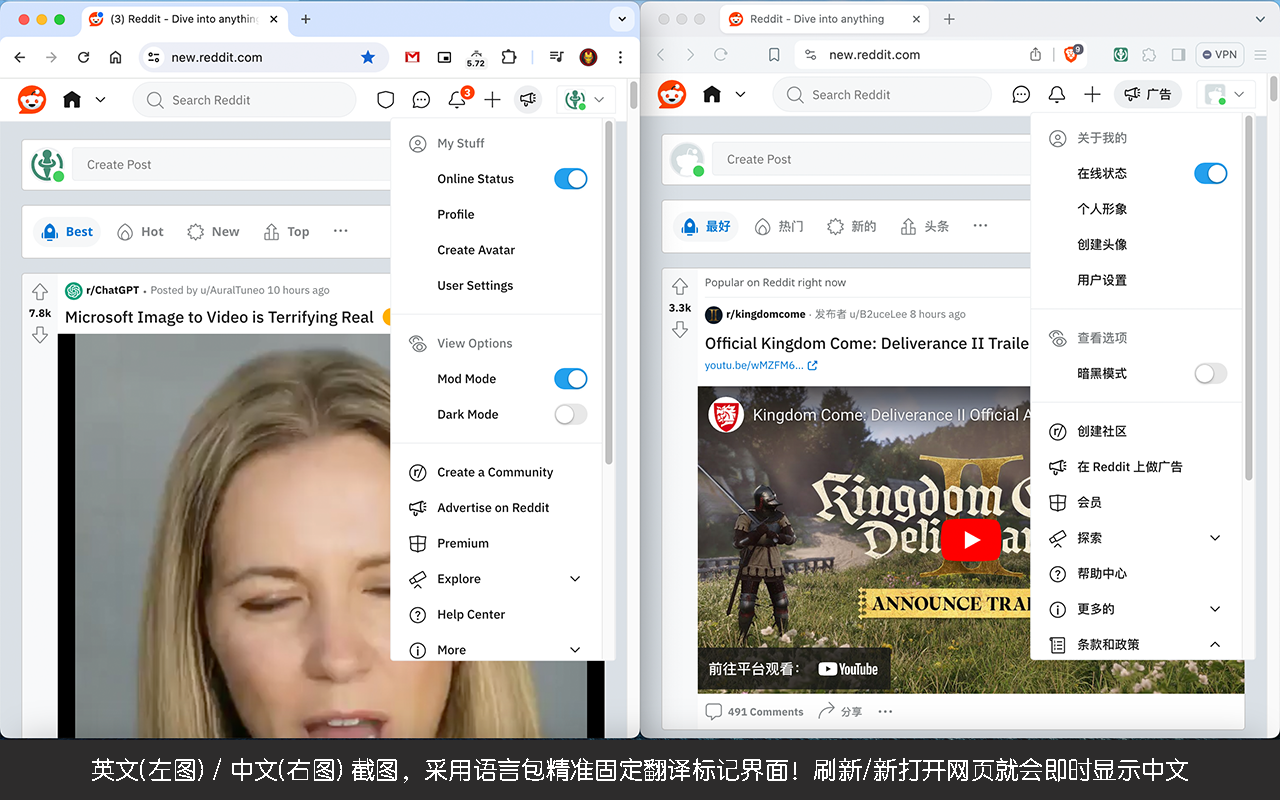The height and width of the screenshot is (800, 1280).
Task: Open the notifications bell with 3 alerts
Action: [x=457, y=99]
